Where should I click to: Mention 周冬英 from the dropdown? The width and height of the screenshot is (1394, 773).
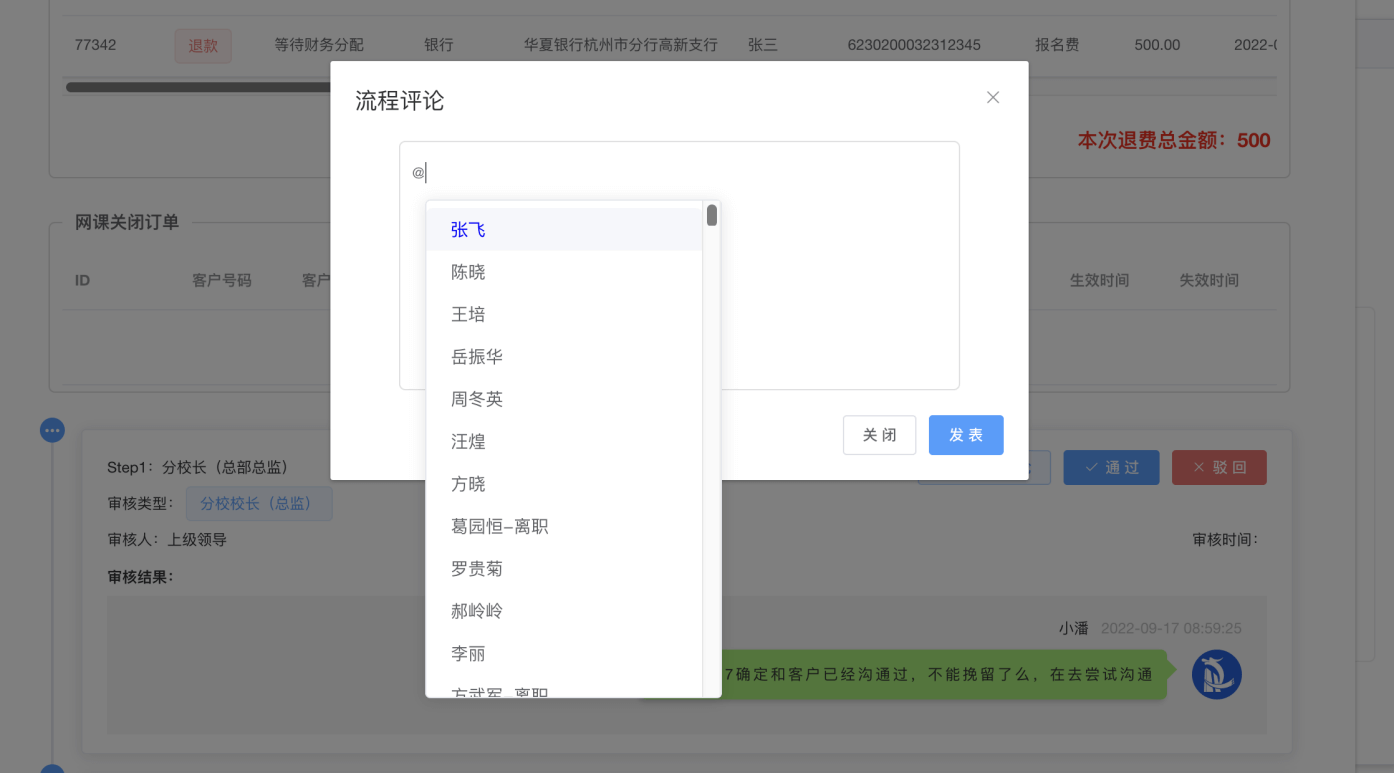tap(477, 399)
